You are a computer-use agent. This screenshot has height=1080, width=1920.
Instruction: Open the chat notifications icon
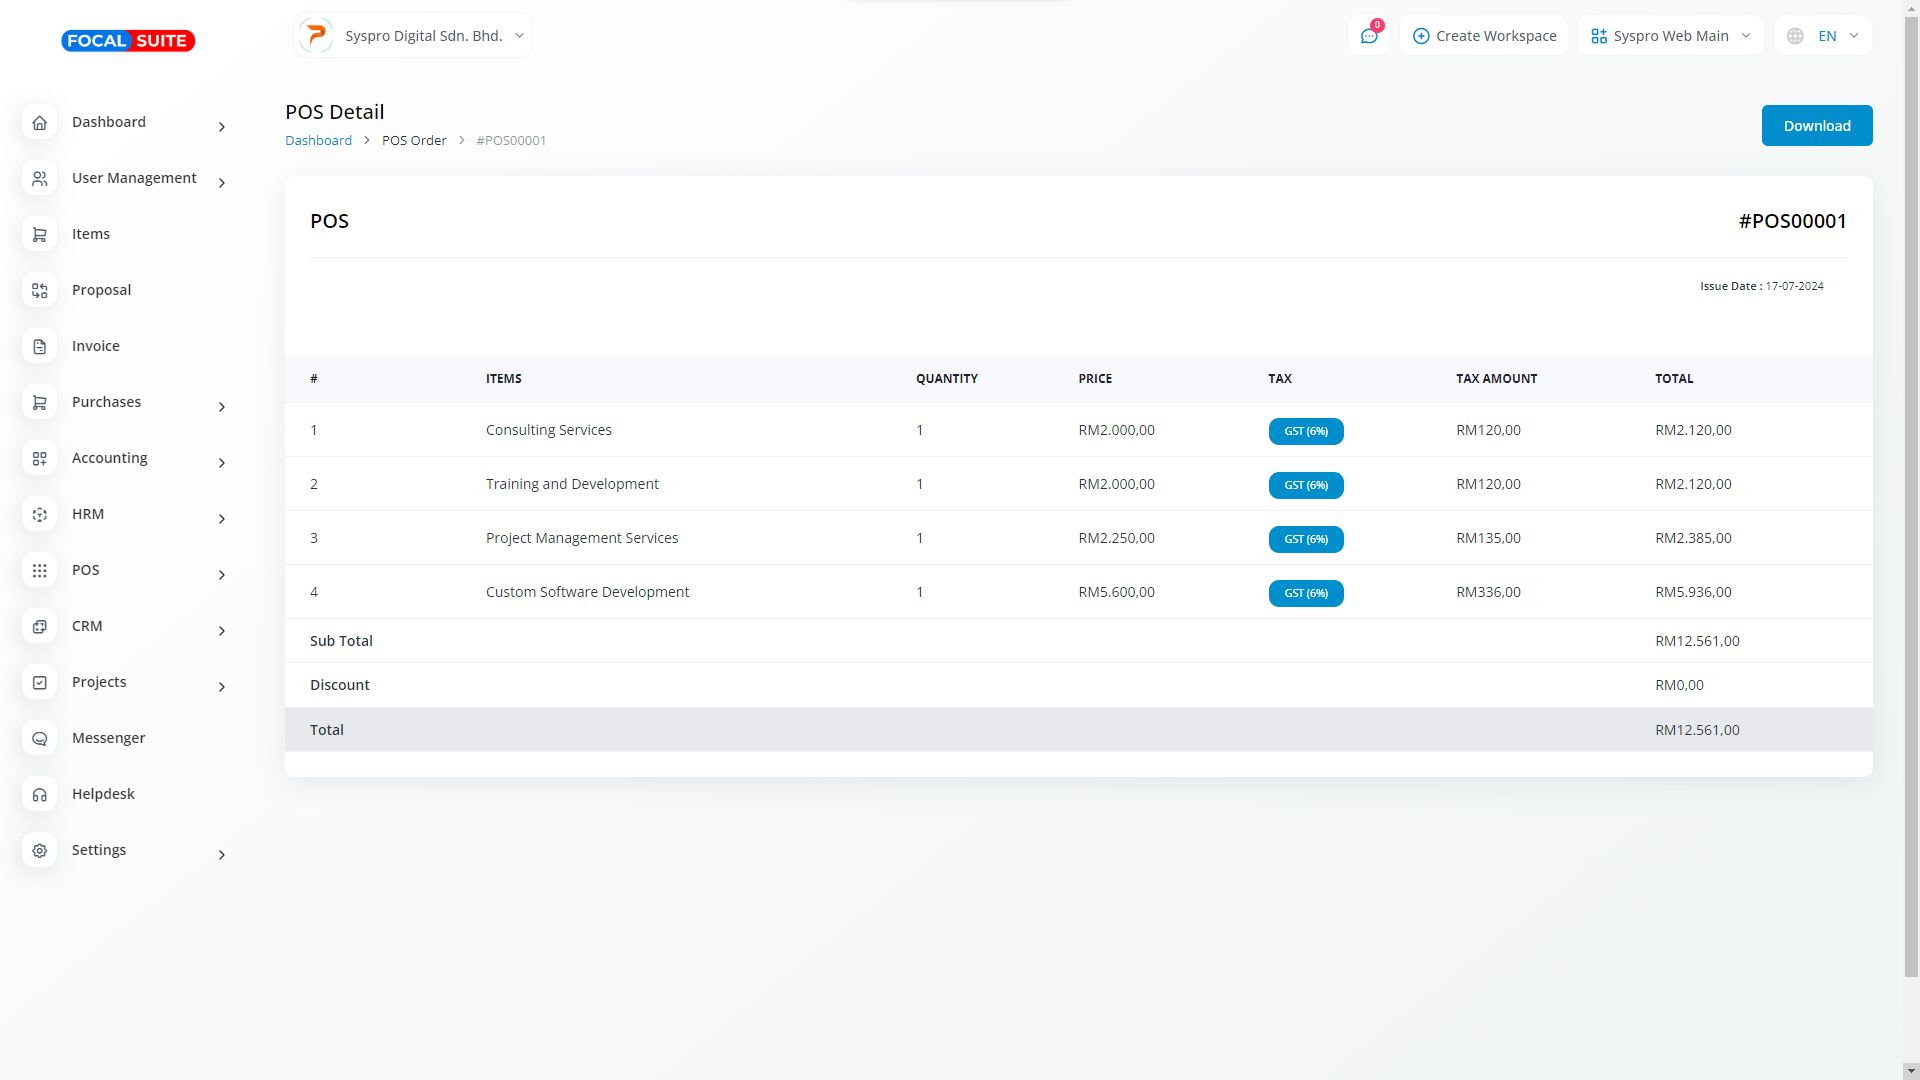[x=1368, y=36]
